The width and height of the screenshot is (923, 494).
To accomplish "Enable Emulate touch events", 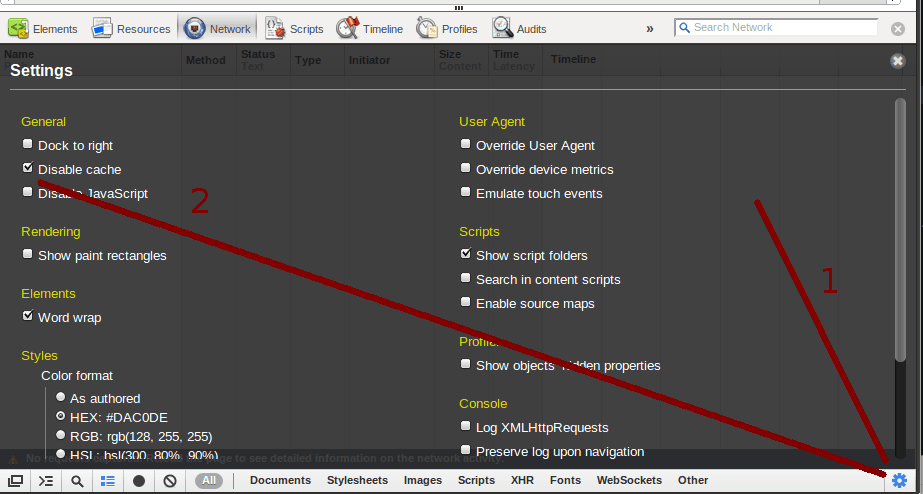I will pos(466,191).
